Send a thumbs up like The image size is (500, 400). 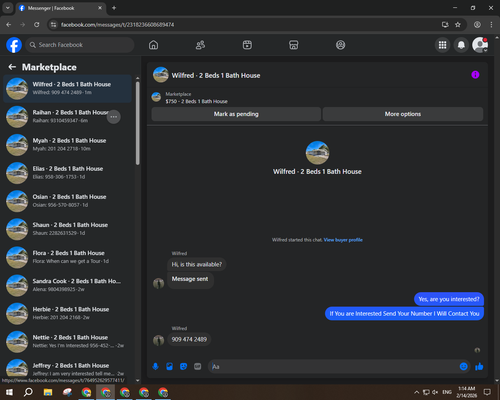point(479,367)
